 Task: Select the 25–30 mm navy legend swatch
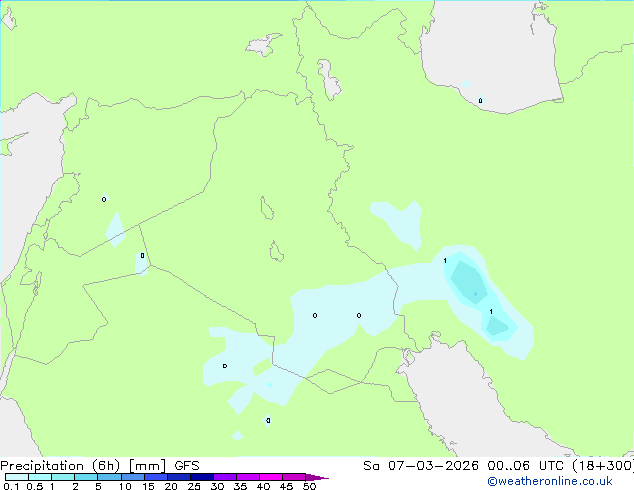click(x=201, y=477)
